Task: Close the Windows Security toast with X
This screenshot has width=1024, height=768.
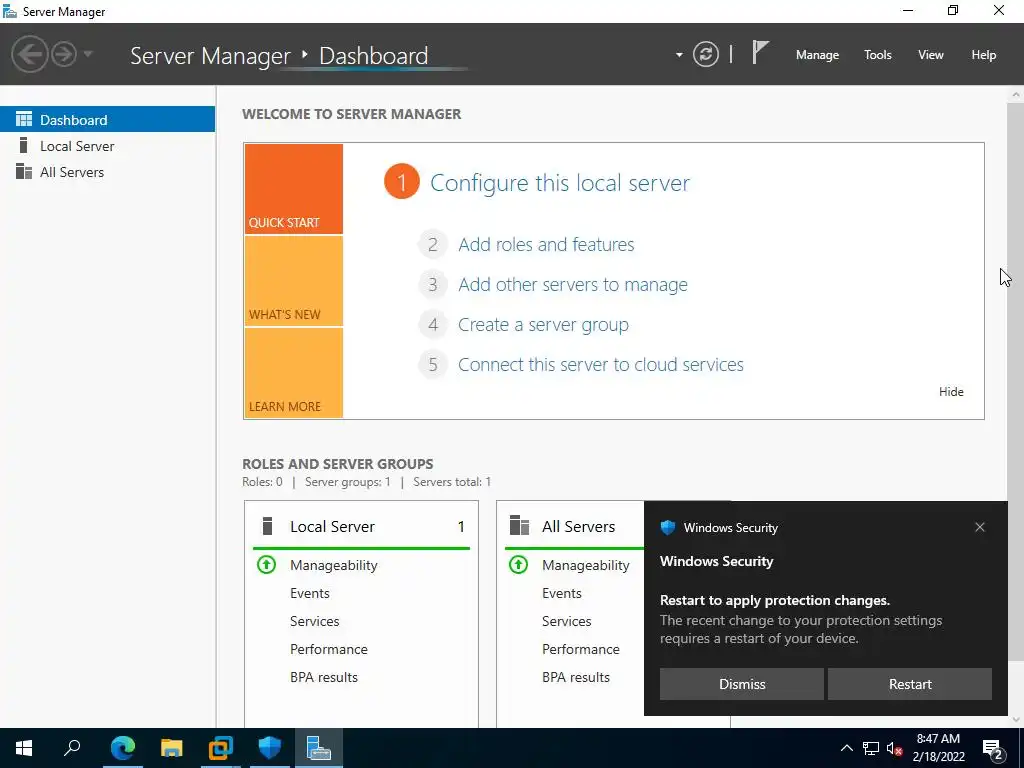Action: click(980, 527)
